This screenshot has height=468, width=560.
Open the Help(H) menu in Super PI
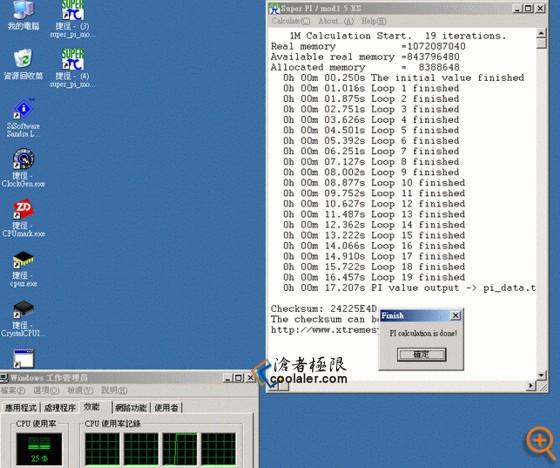[x=374, y=21]
